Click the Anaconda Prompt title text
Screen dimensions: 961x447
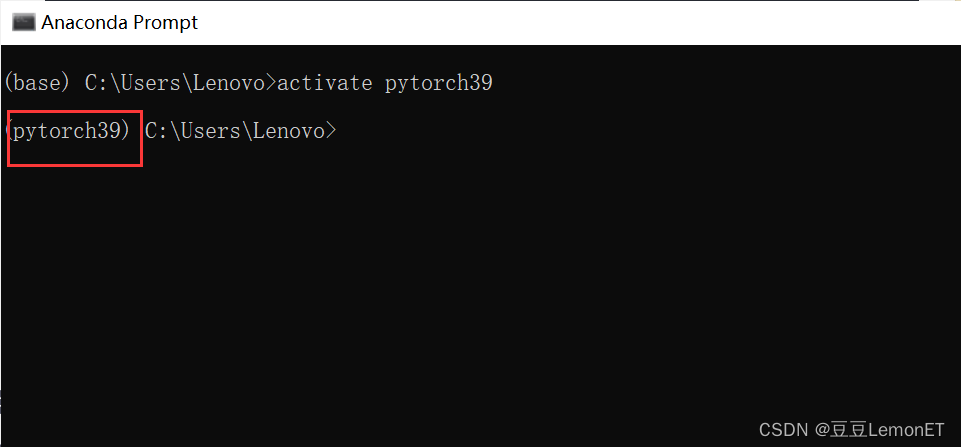click(120, 23)
